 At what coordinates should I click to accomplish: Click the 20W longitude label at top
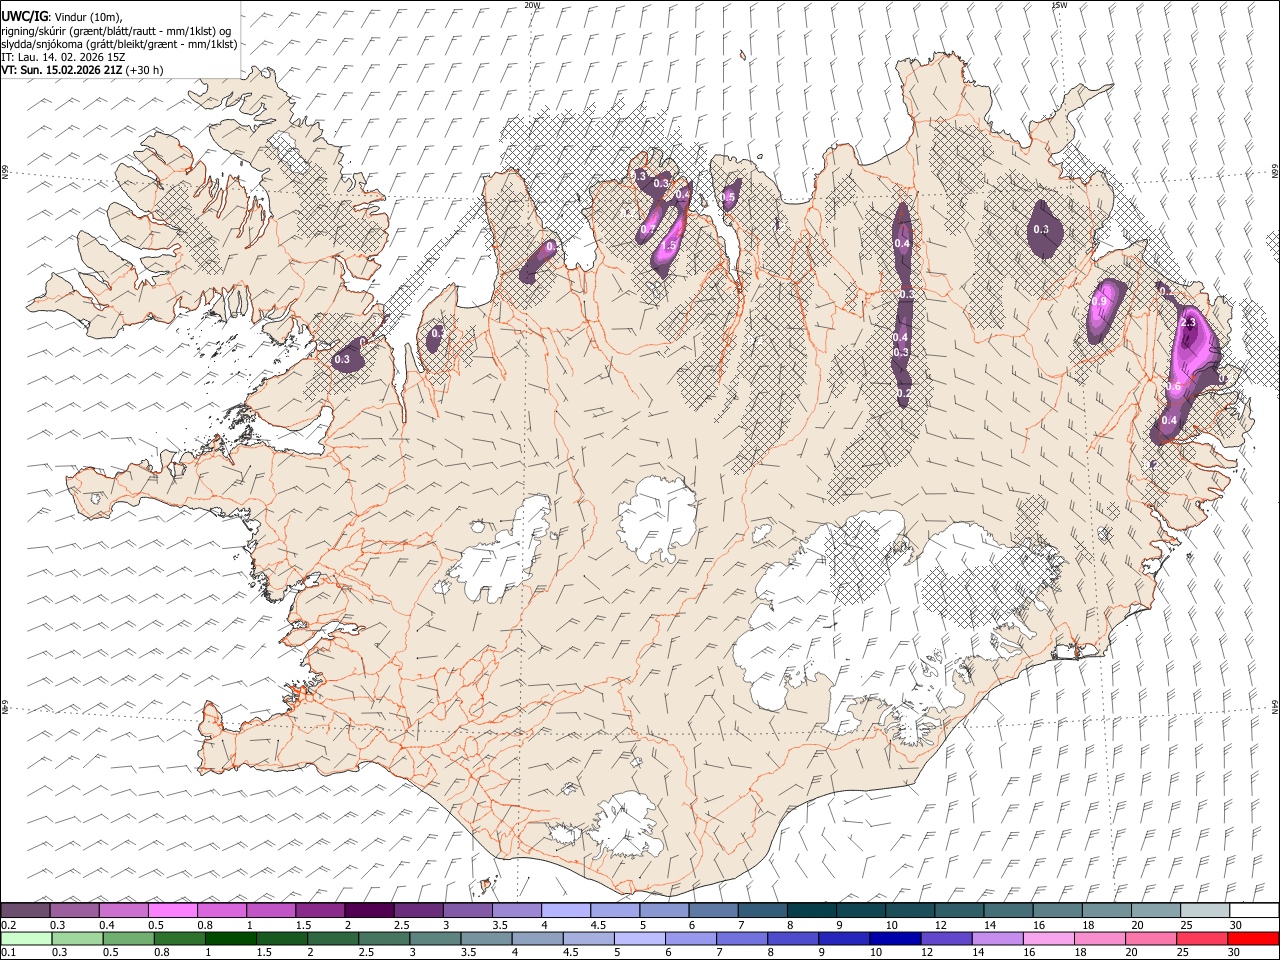pyautogui.click(x=532, y=5)
